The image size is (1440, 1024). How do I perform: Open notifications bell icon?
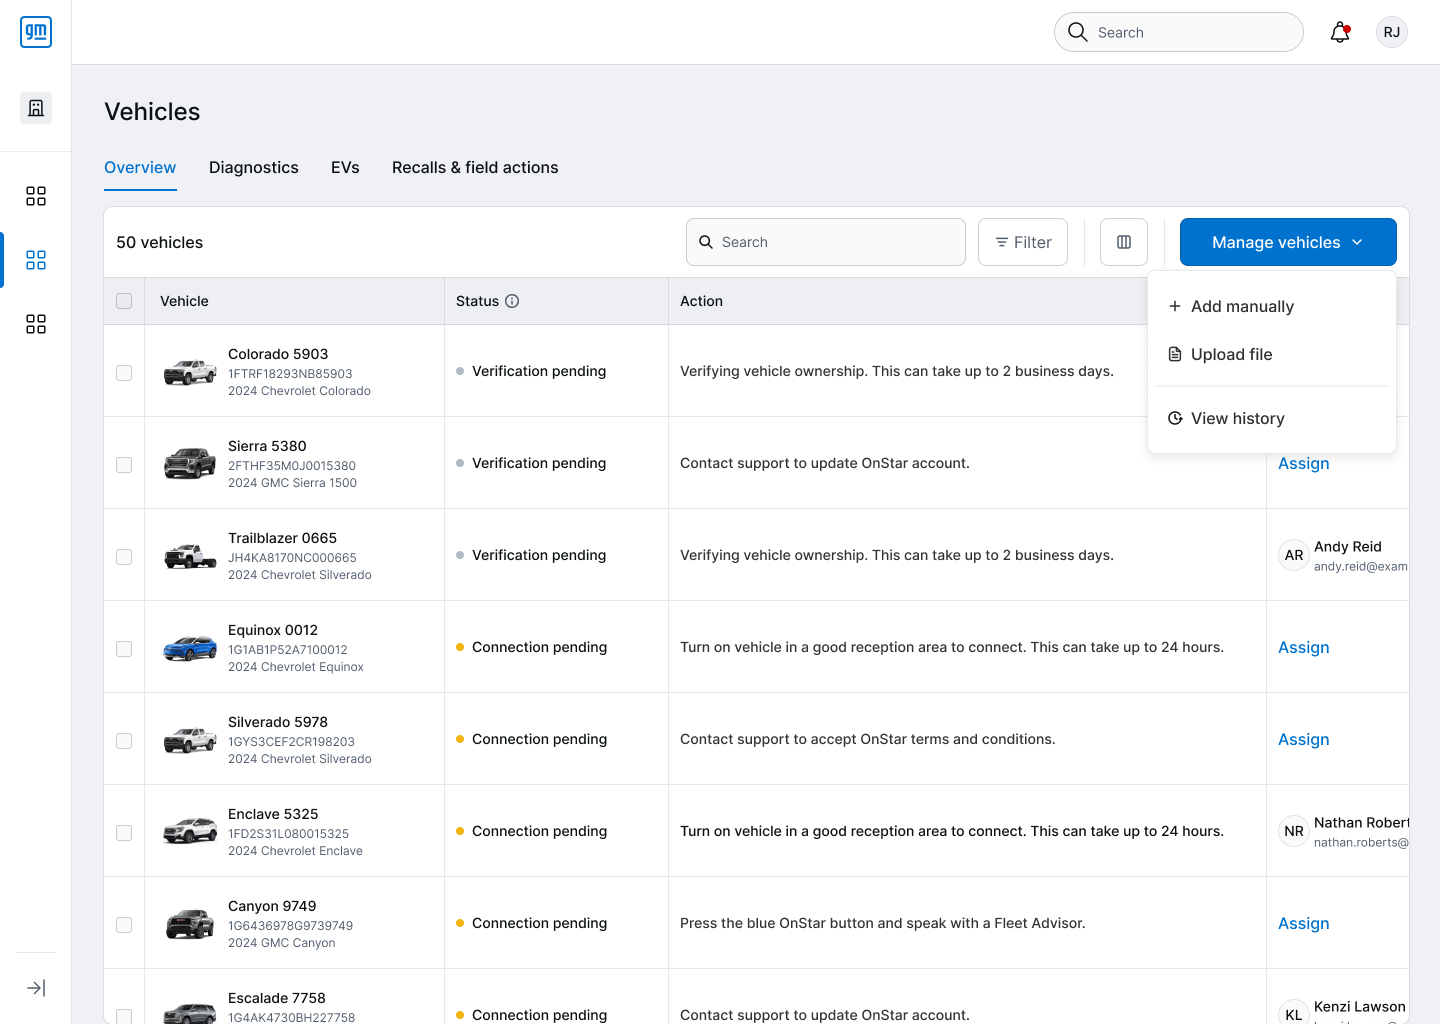[x=1340, y=32]
